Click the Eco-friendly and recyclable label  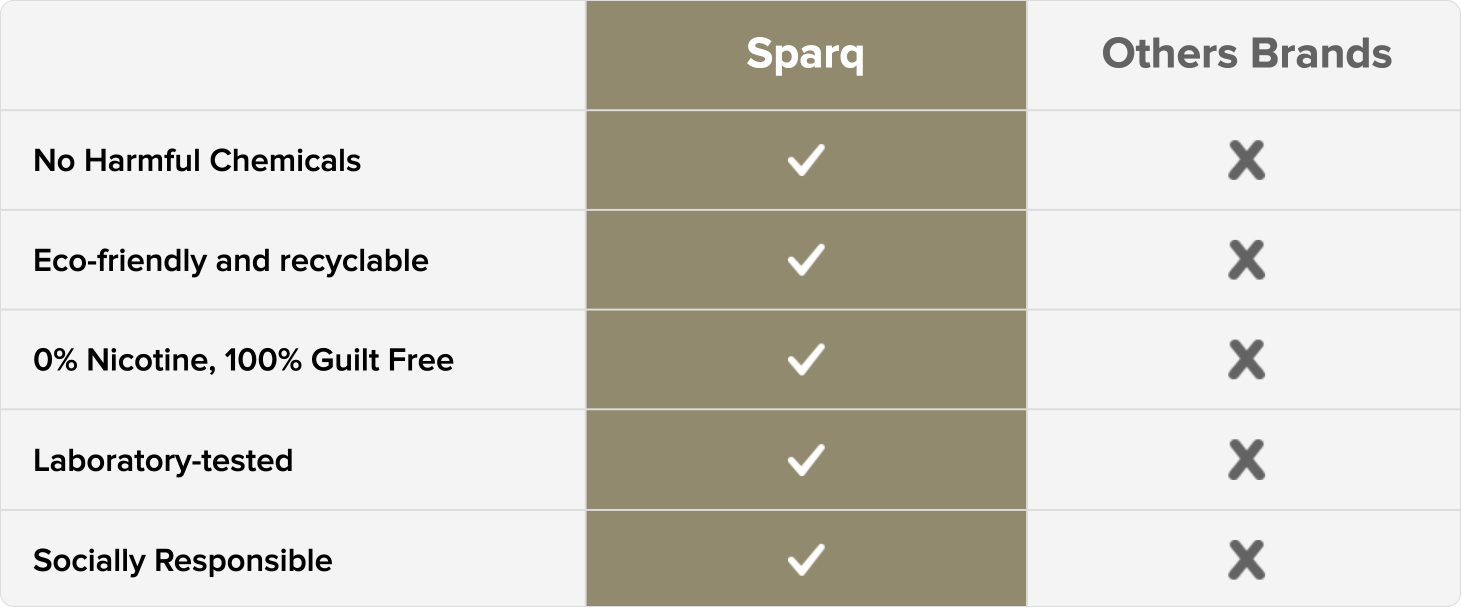pyautogui.click(x=231, y=261)
